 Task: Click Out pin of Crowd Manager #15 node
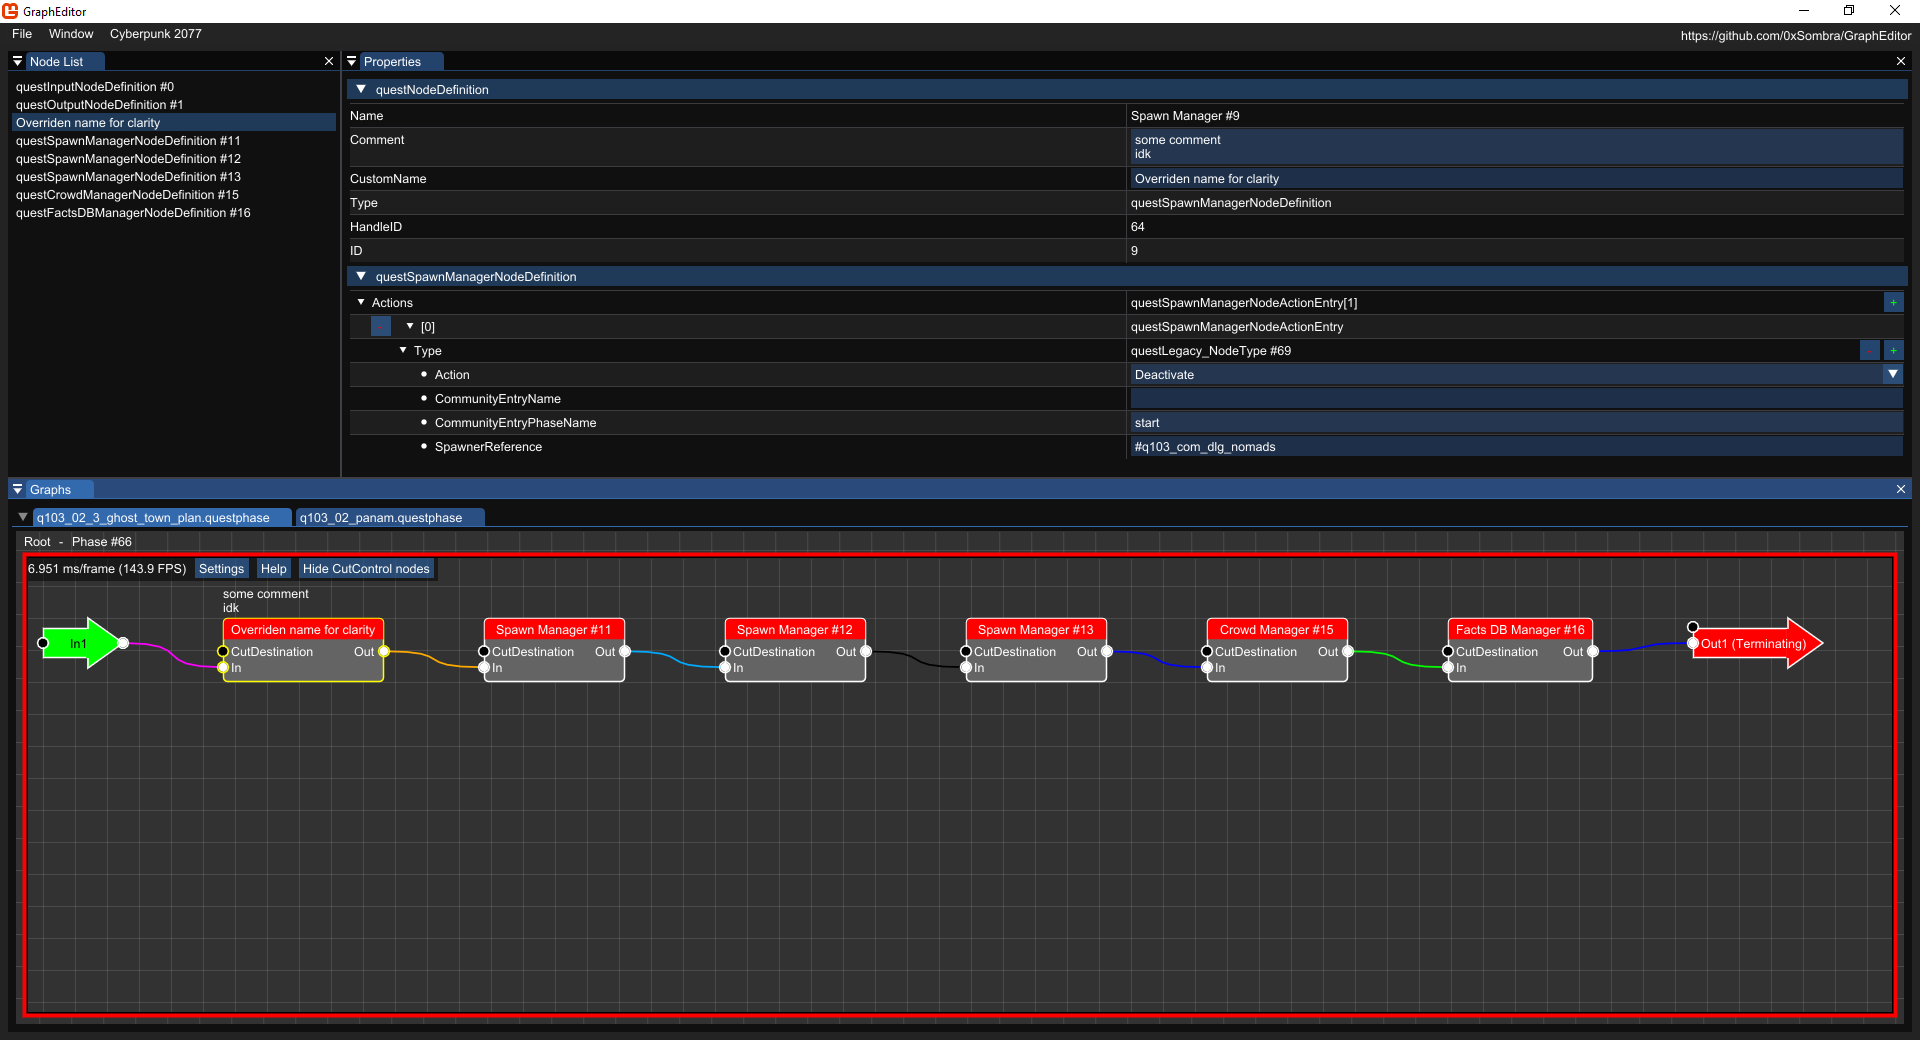(x=1348, y=651)
